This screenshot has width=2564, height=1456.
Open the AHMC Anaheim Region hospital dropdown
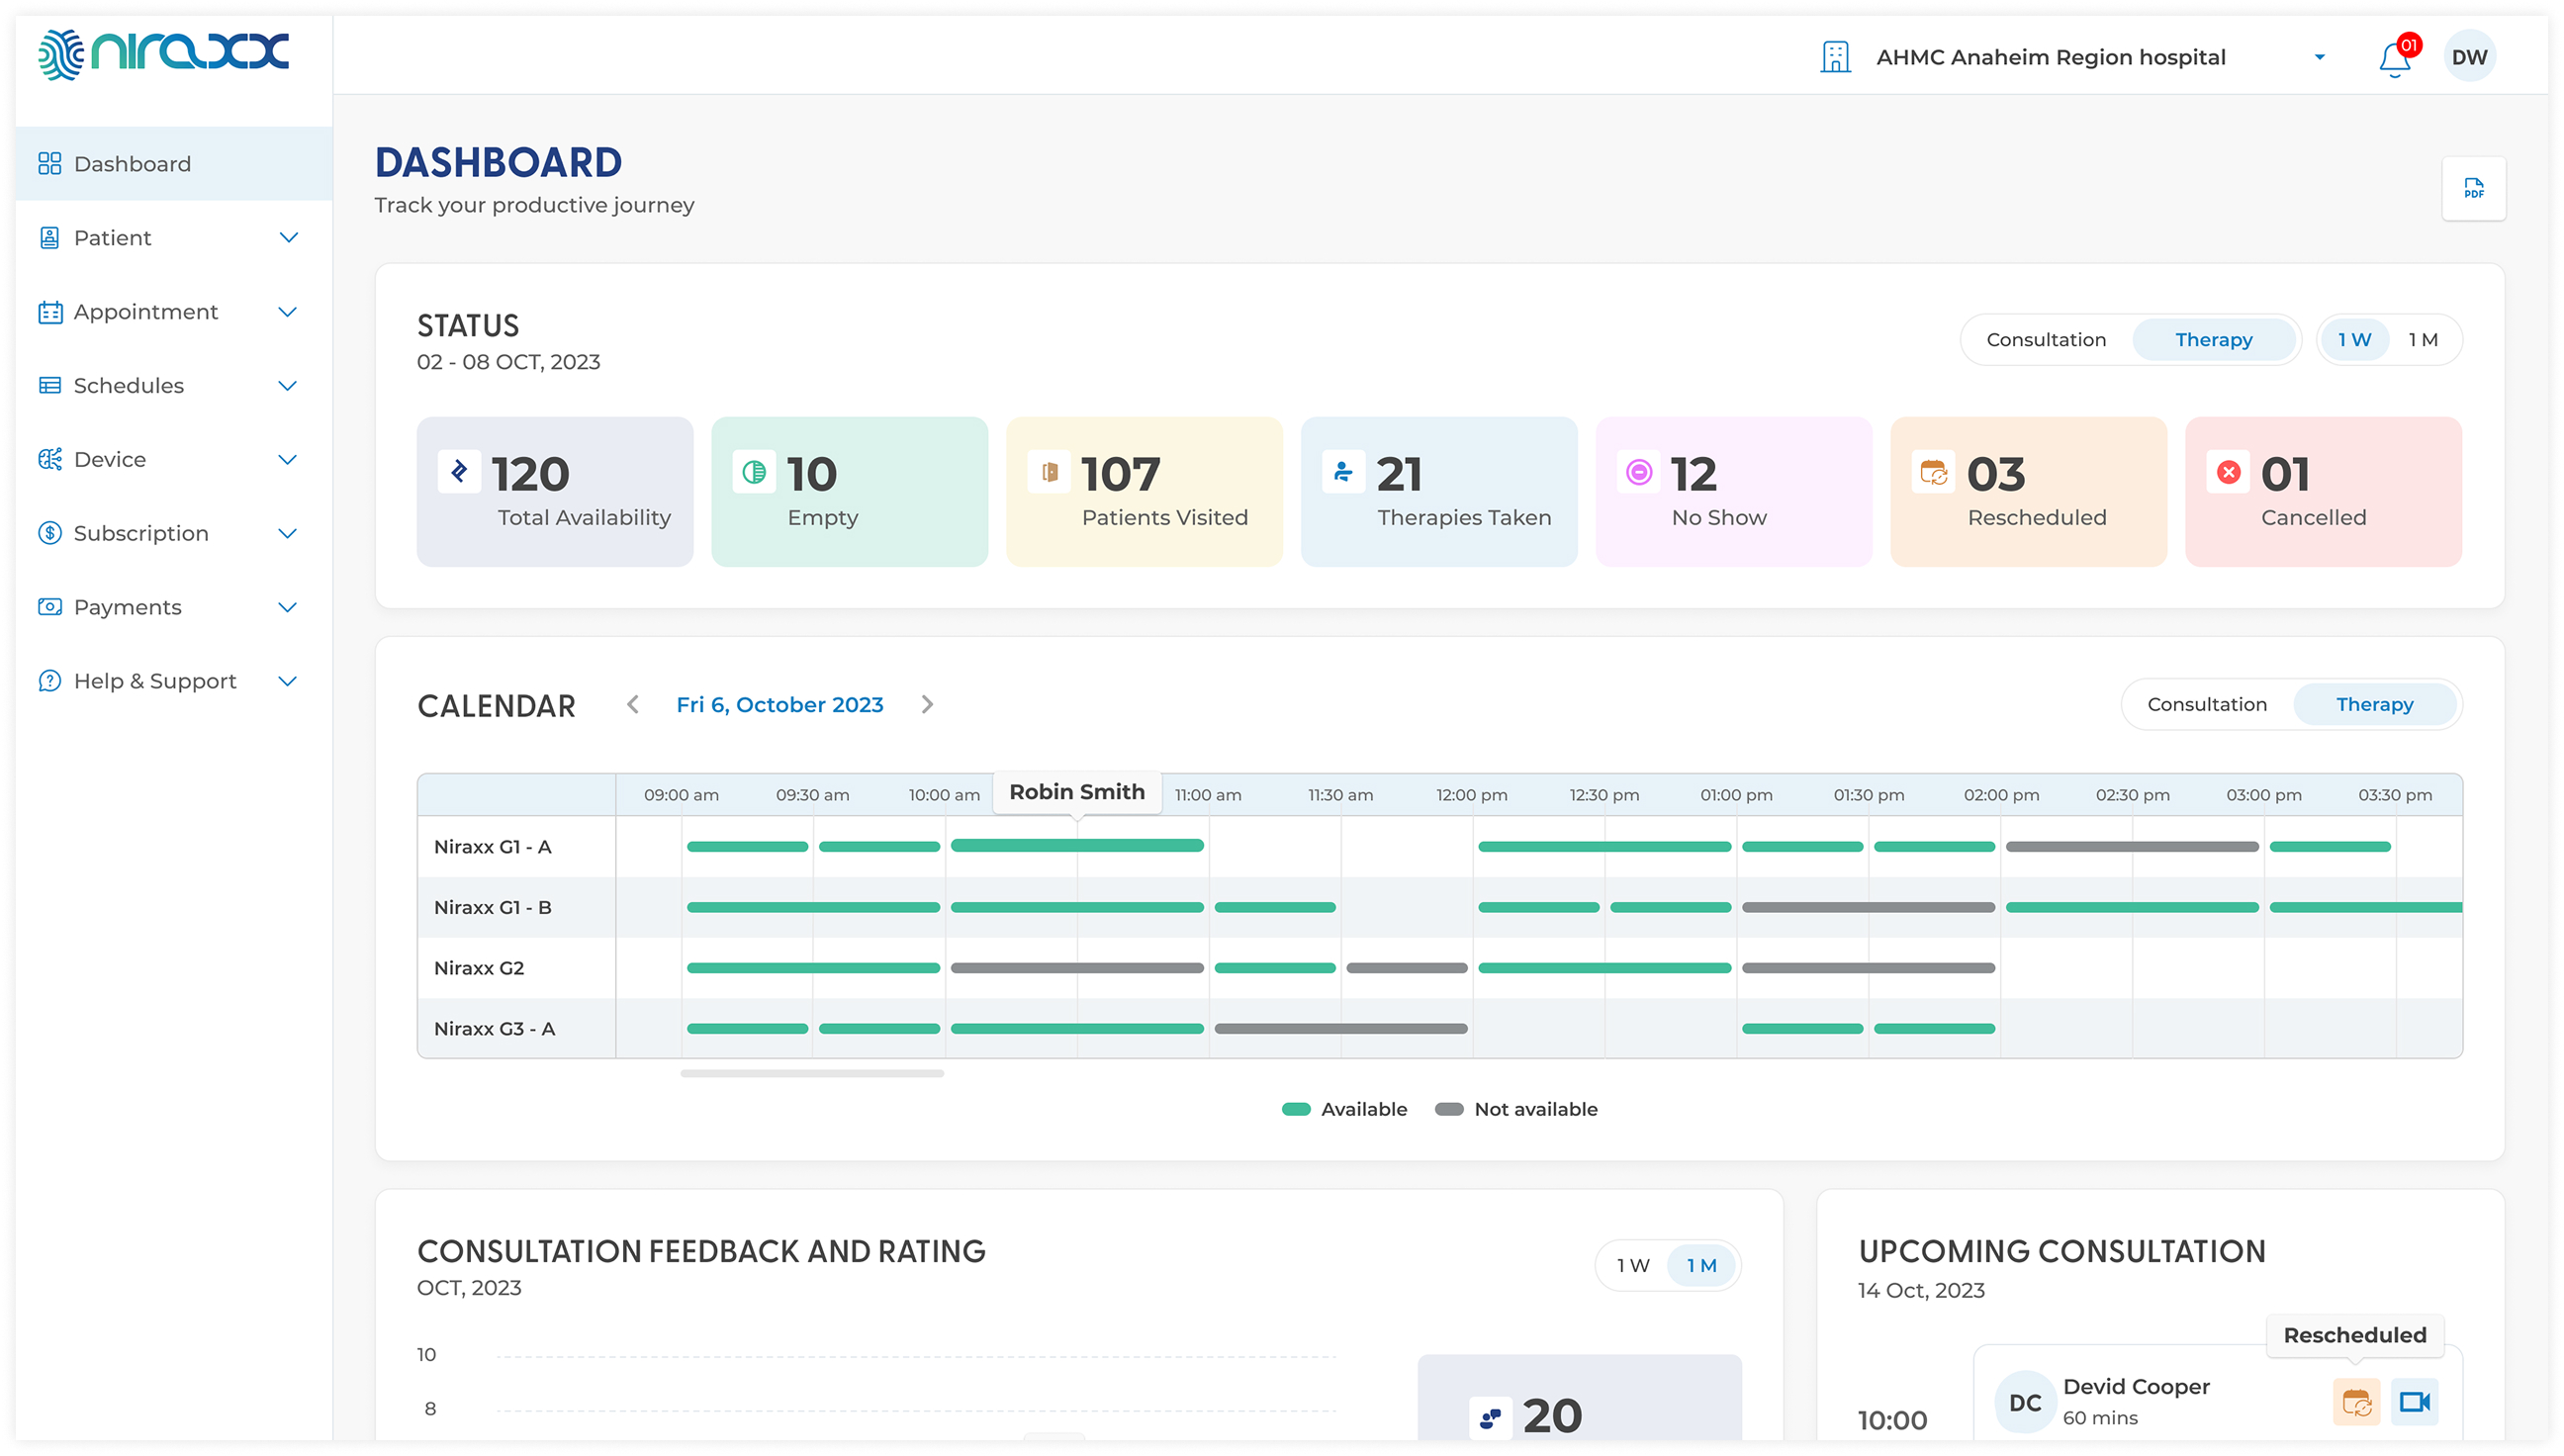click(x=2320, y=56)
